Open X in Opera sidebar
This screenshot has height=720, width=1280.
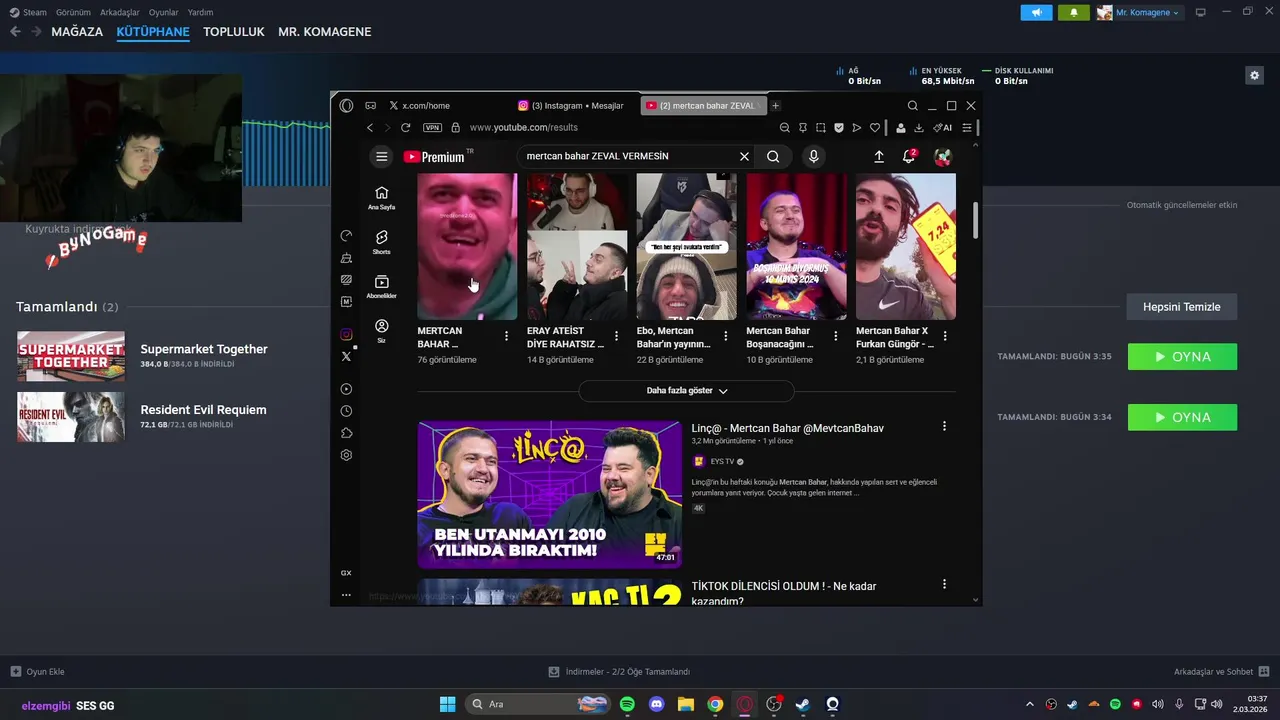(x=346, y=356)
